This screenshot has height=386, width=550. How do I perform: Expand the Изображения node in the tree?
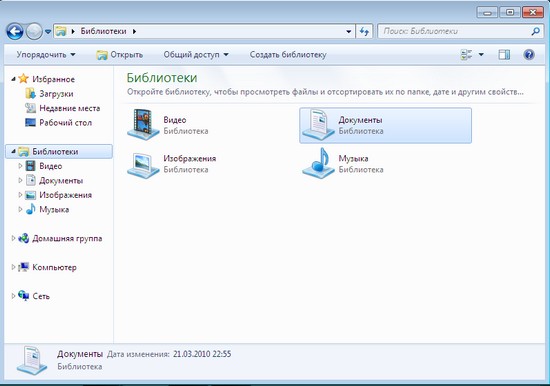click(x=20, y=194)
